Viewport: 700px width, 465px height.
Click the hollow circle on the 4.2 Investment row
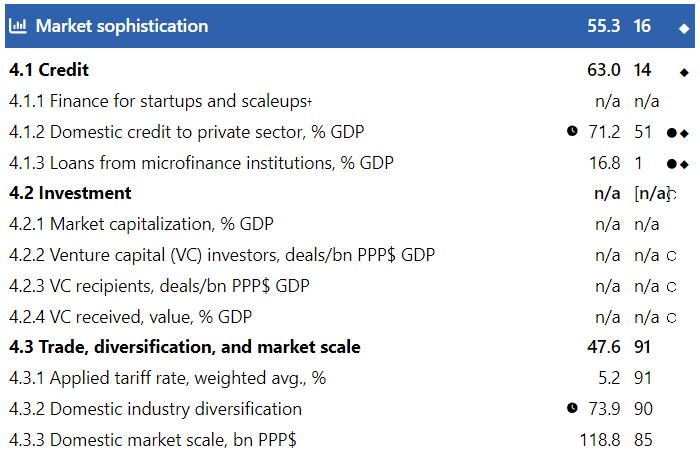click(673, 195)
